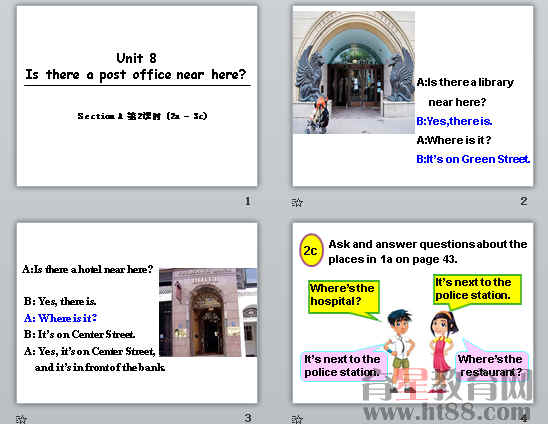Click the library entrance photo on slide 2
548x424 pixels.
[x=354, y=72]
